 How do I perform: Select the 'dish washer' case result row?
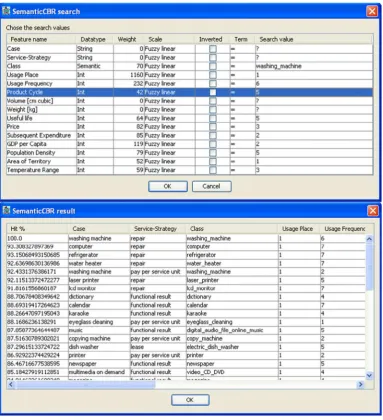(186, 347)
